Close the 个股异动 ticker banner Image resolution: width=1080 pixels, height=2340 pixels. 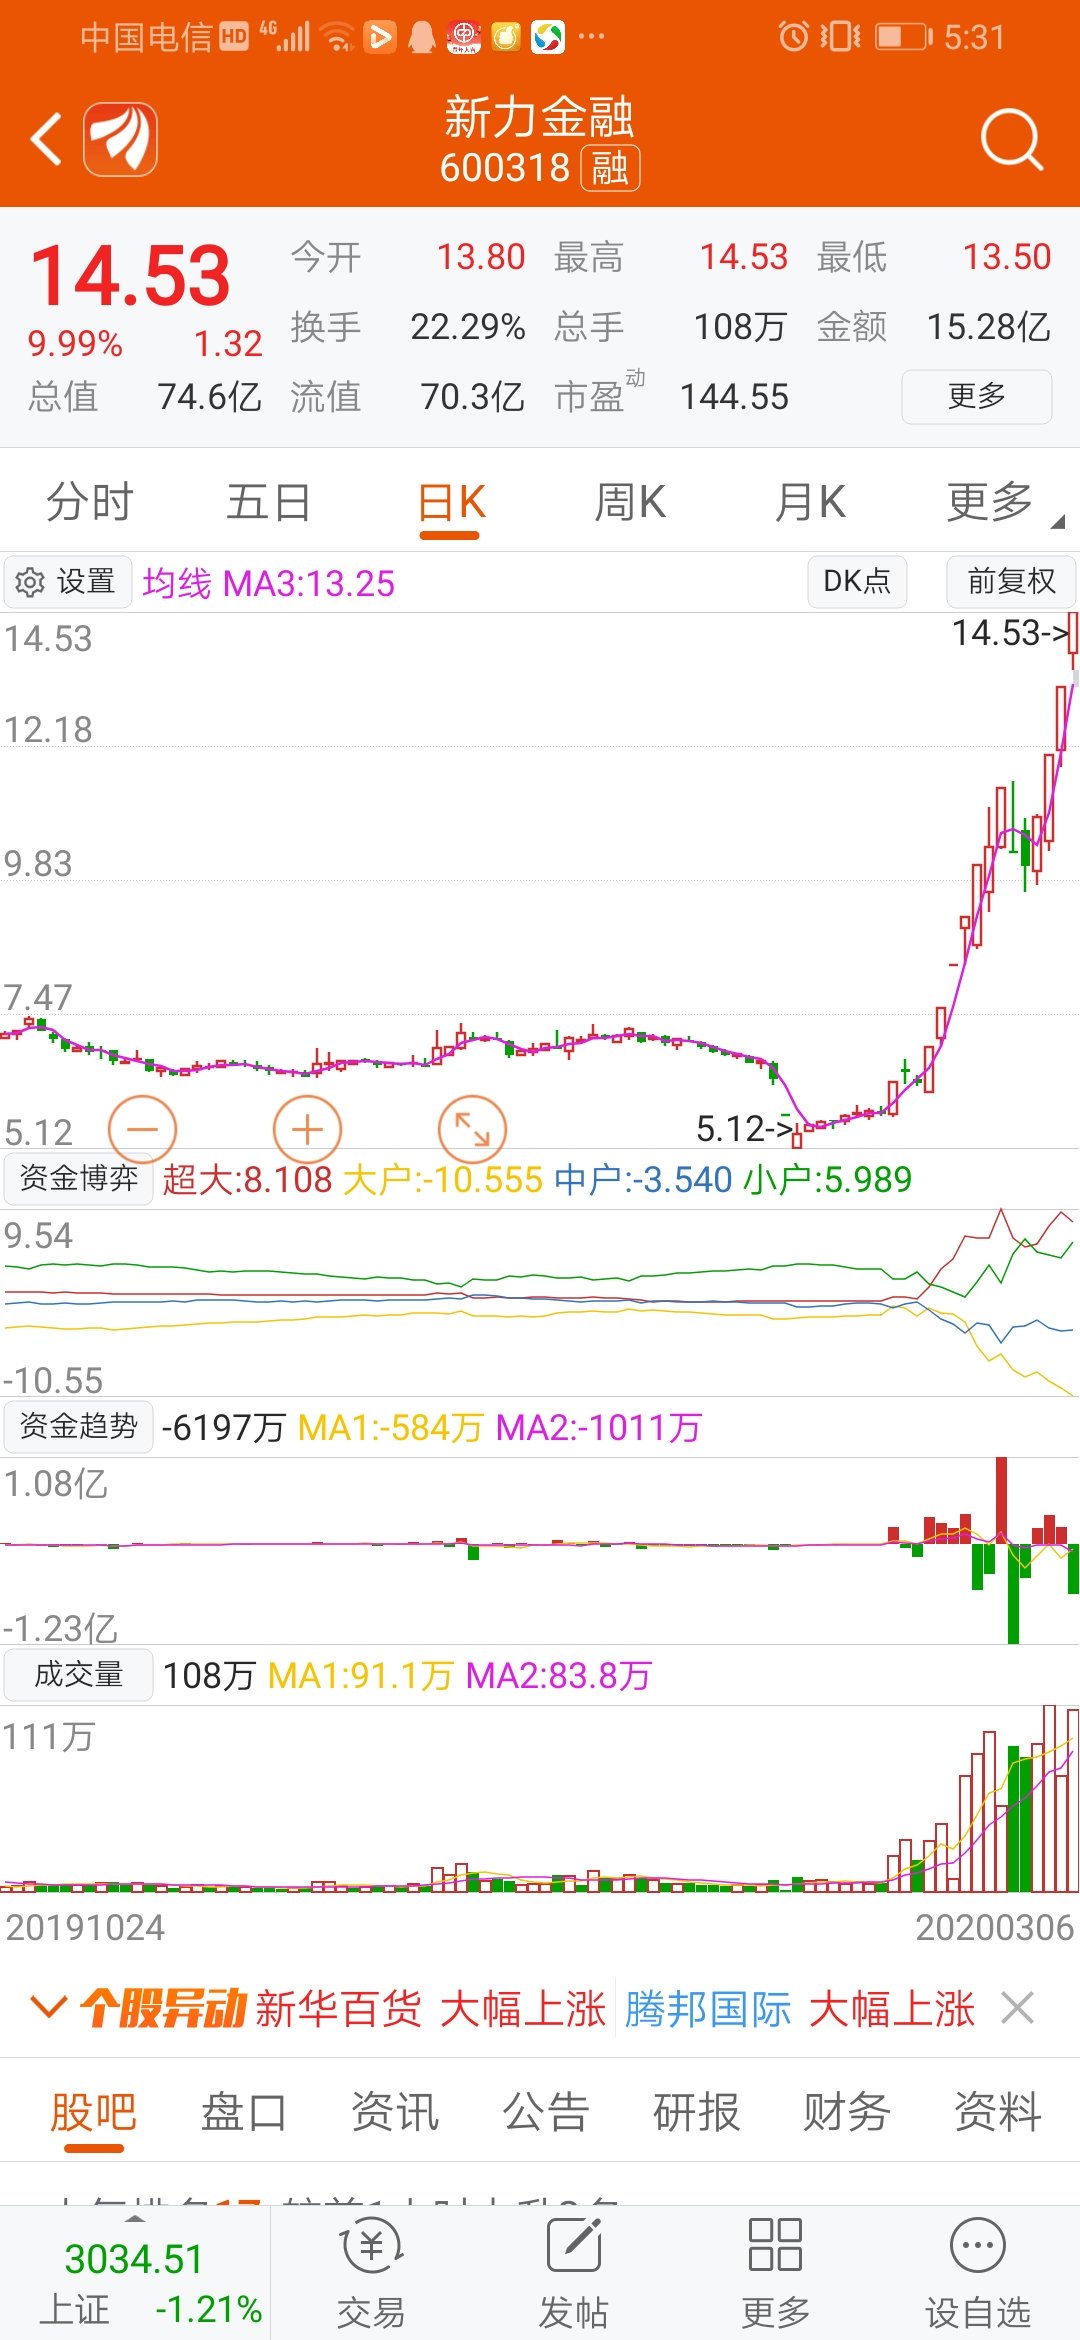click(x=1018, y=2007)
